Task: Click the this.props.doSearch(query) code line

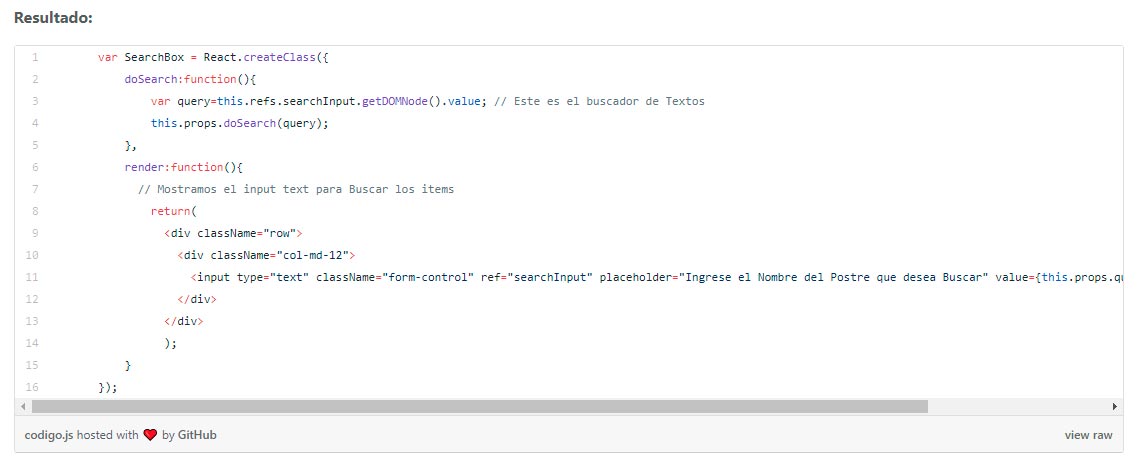Action: pos(240,123)
